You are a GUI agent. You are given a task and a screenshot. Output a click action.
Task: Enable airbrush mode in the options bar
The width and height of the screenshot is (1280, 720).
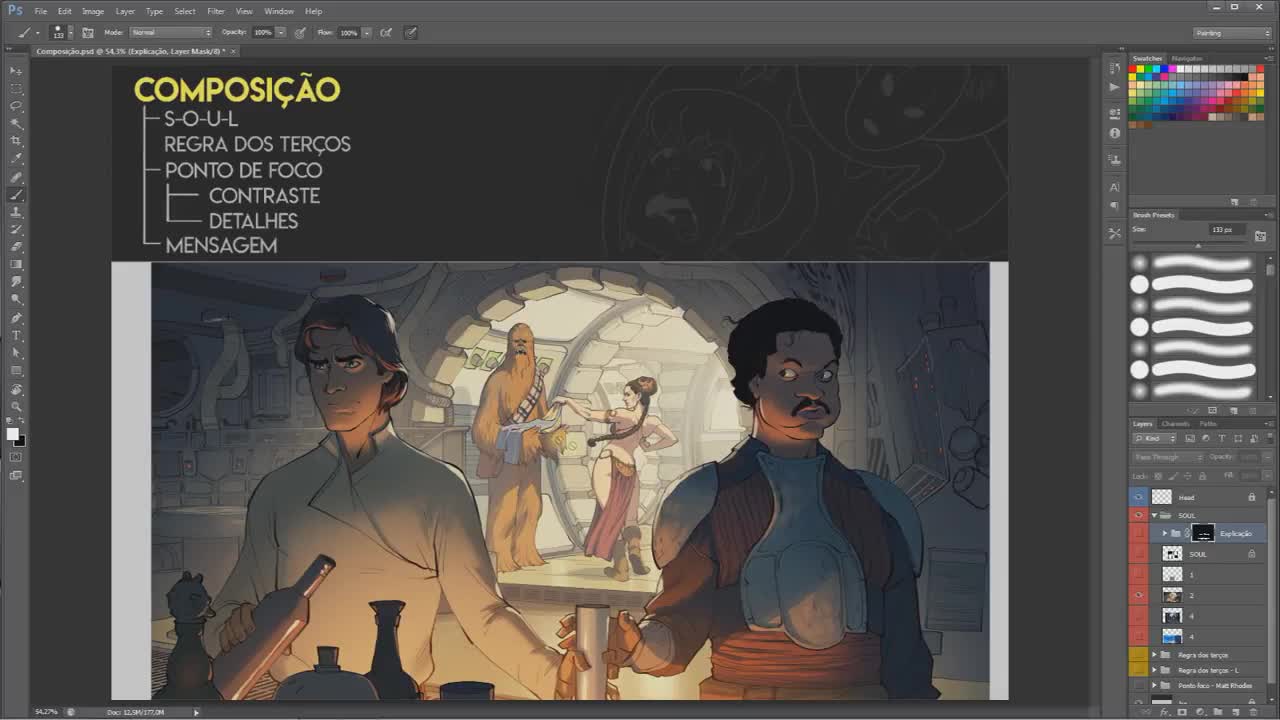(x=386, y=32)
